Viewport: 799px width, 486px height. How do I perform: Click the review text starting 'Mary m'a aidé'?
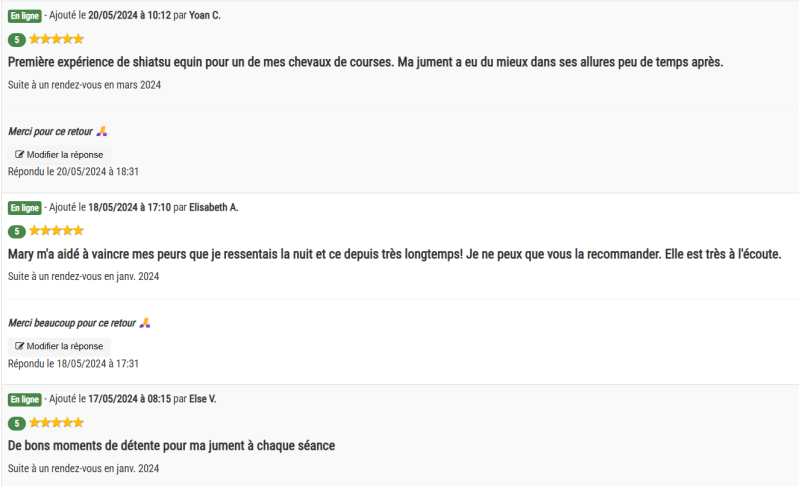[x=394, y=254]
